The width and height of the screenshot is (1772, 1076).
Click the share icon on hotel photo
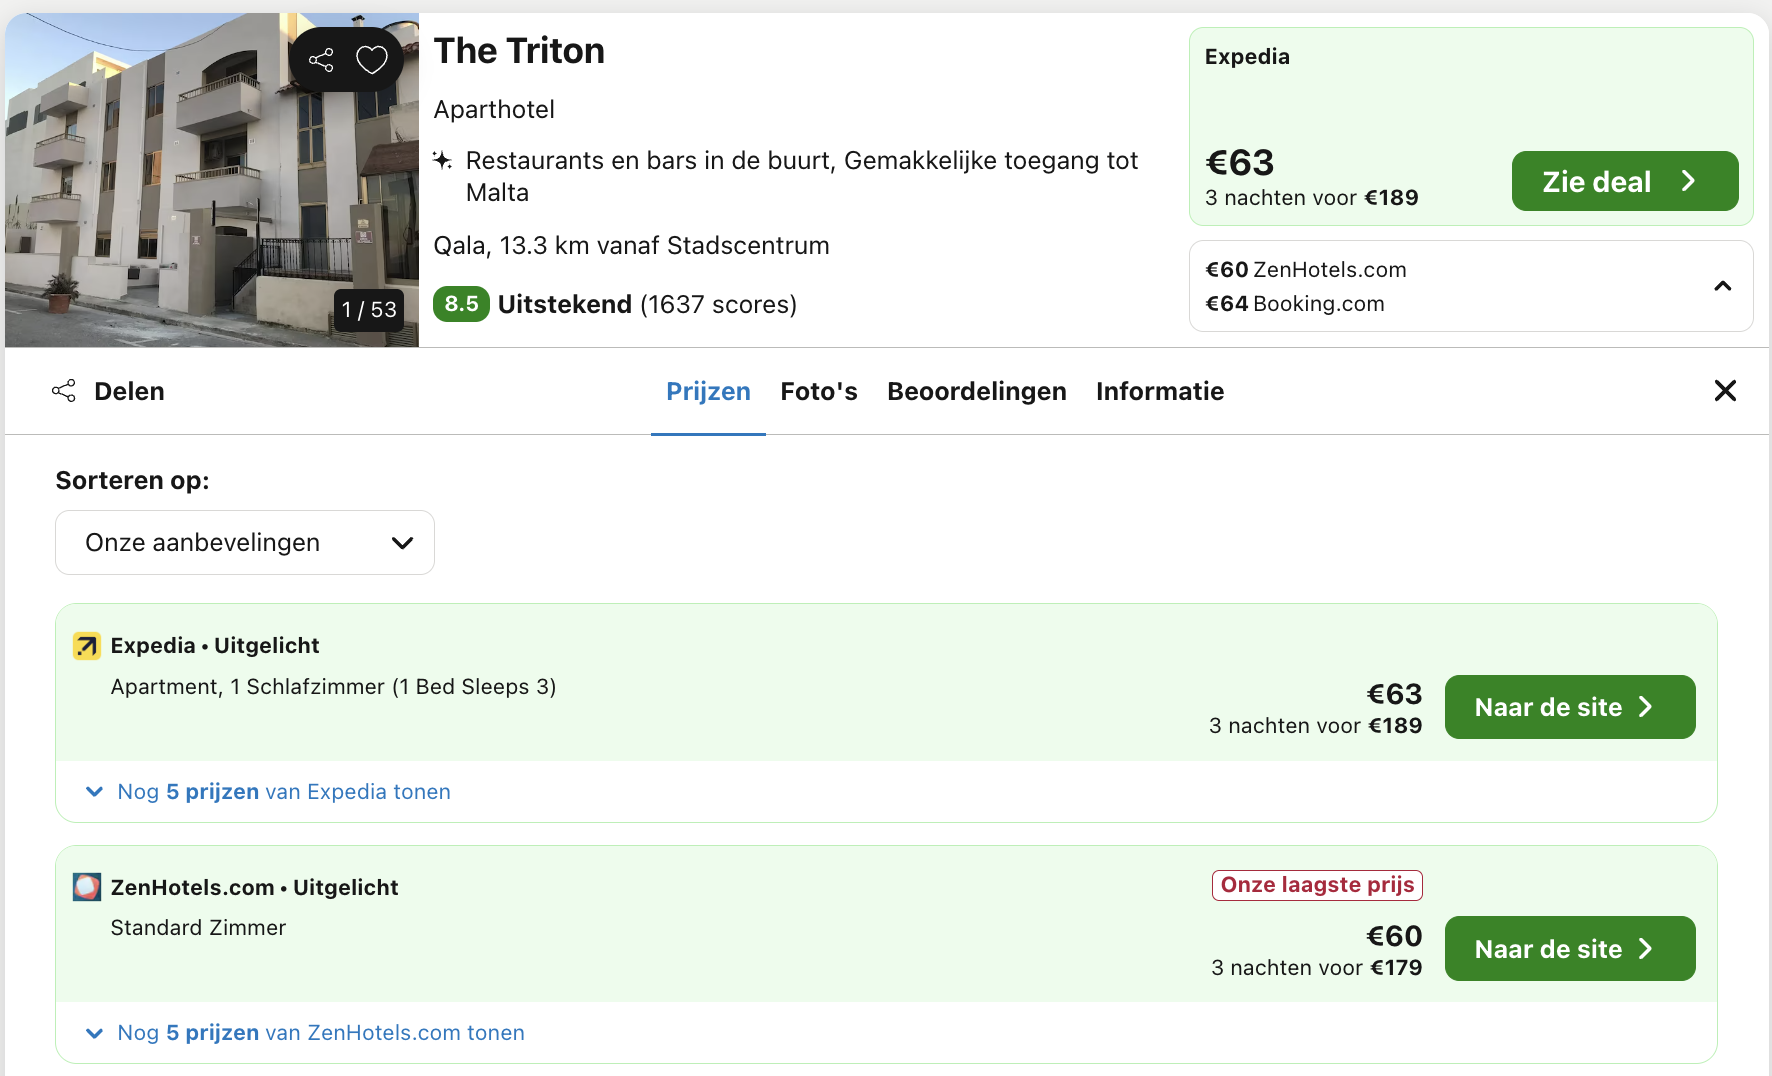click(x=321, y=60)
